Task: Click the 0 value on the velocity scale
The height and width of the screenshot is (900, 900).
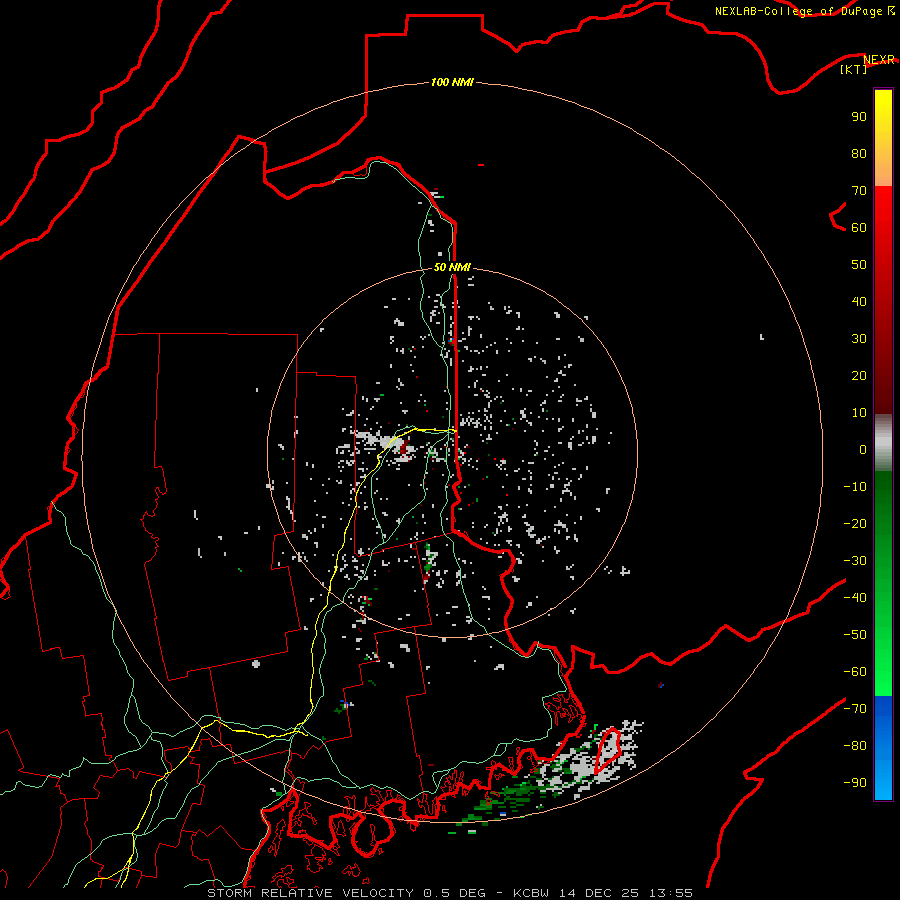Action: click(x=863, y=449)
